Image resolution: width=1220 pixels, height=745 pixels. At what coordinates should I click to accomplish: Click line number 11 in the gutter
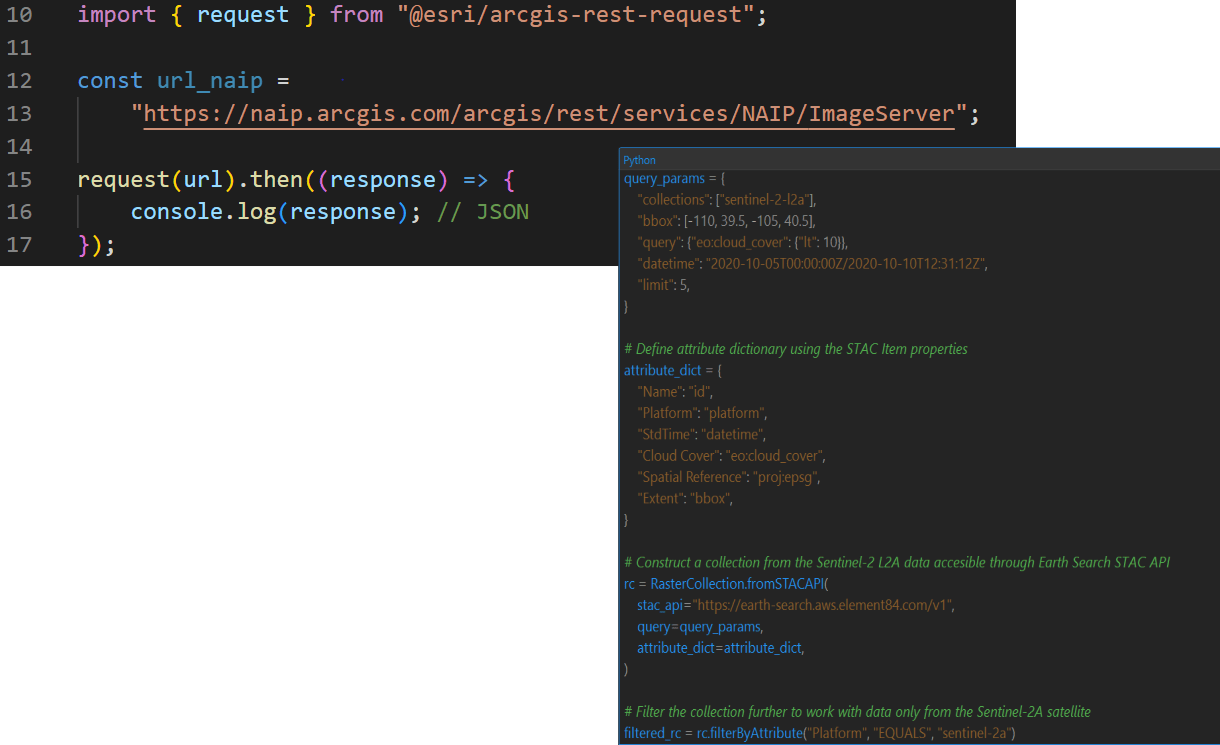point(18,48)
